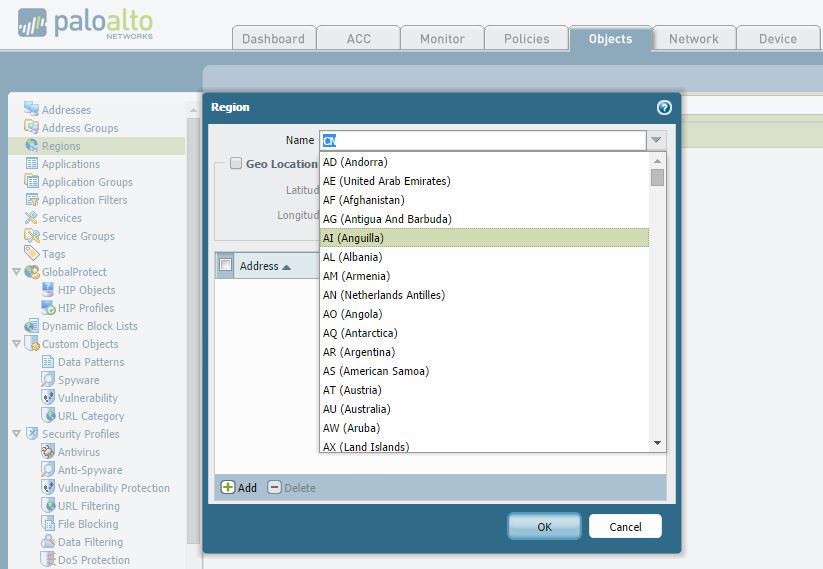Screen dimensions: 823x569
Task: Collapse the GlobalProtect tree node
Action: point(16,271)
